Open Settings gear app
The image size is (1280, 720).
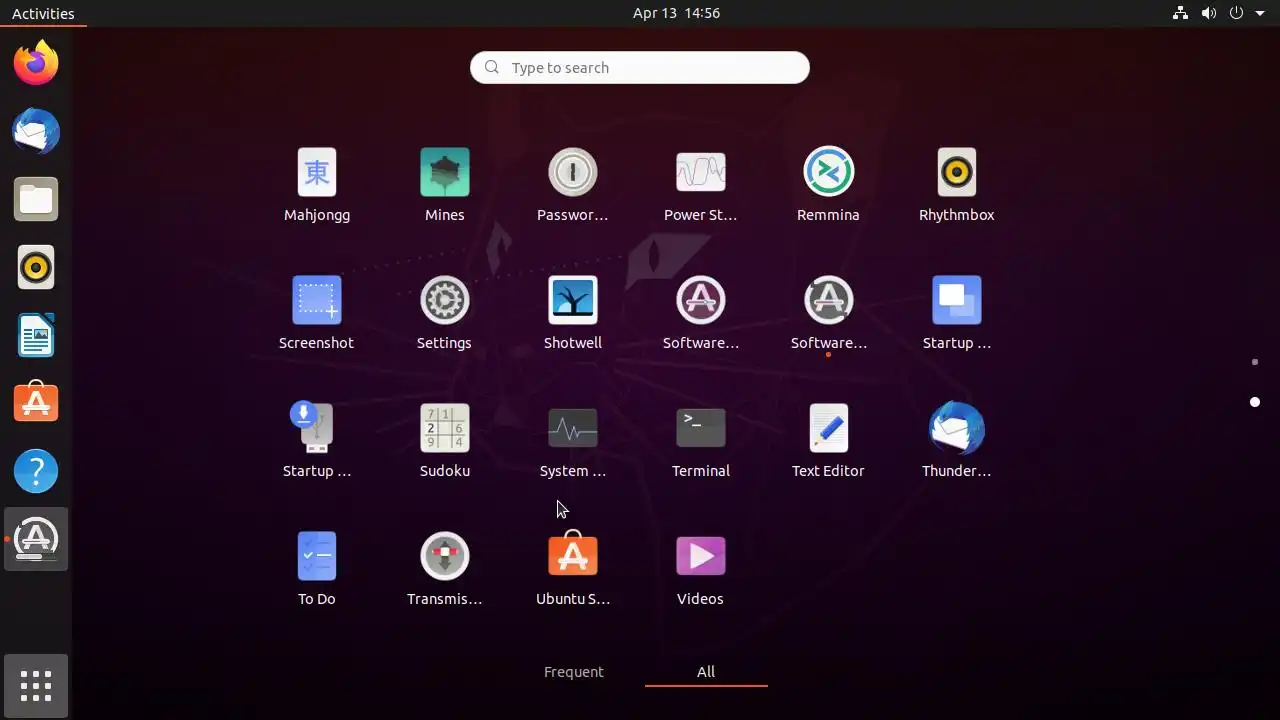[x=445, y=313]
